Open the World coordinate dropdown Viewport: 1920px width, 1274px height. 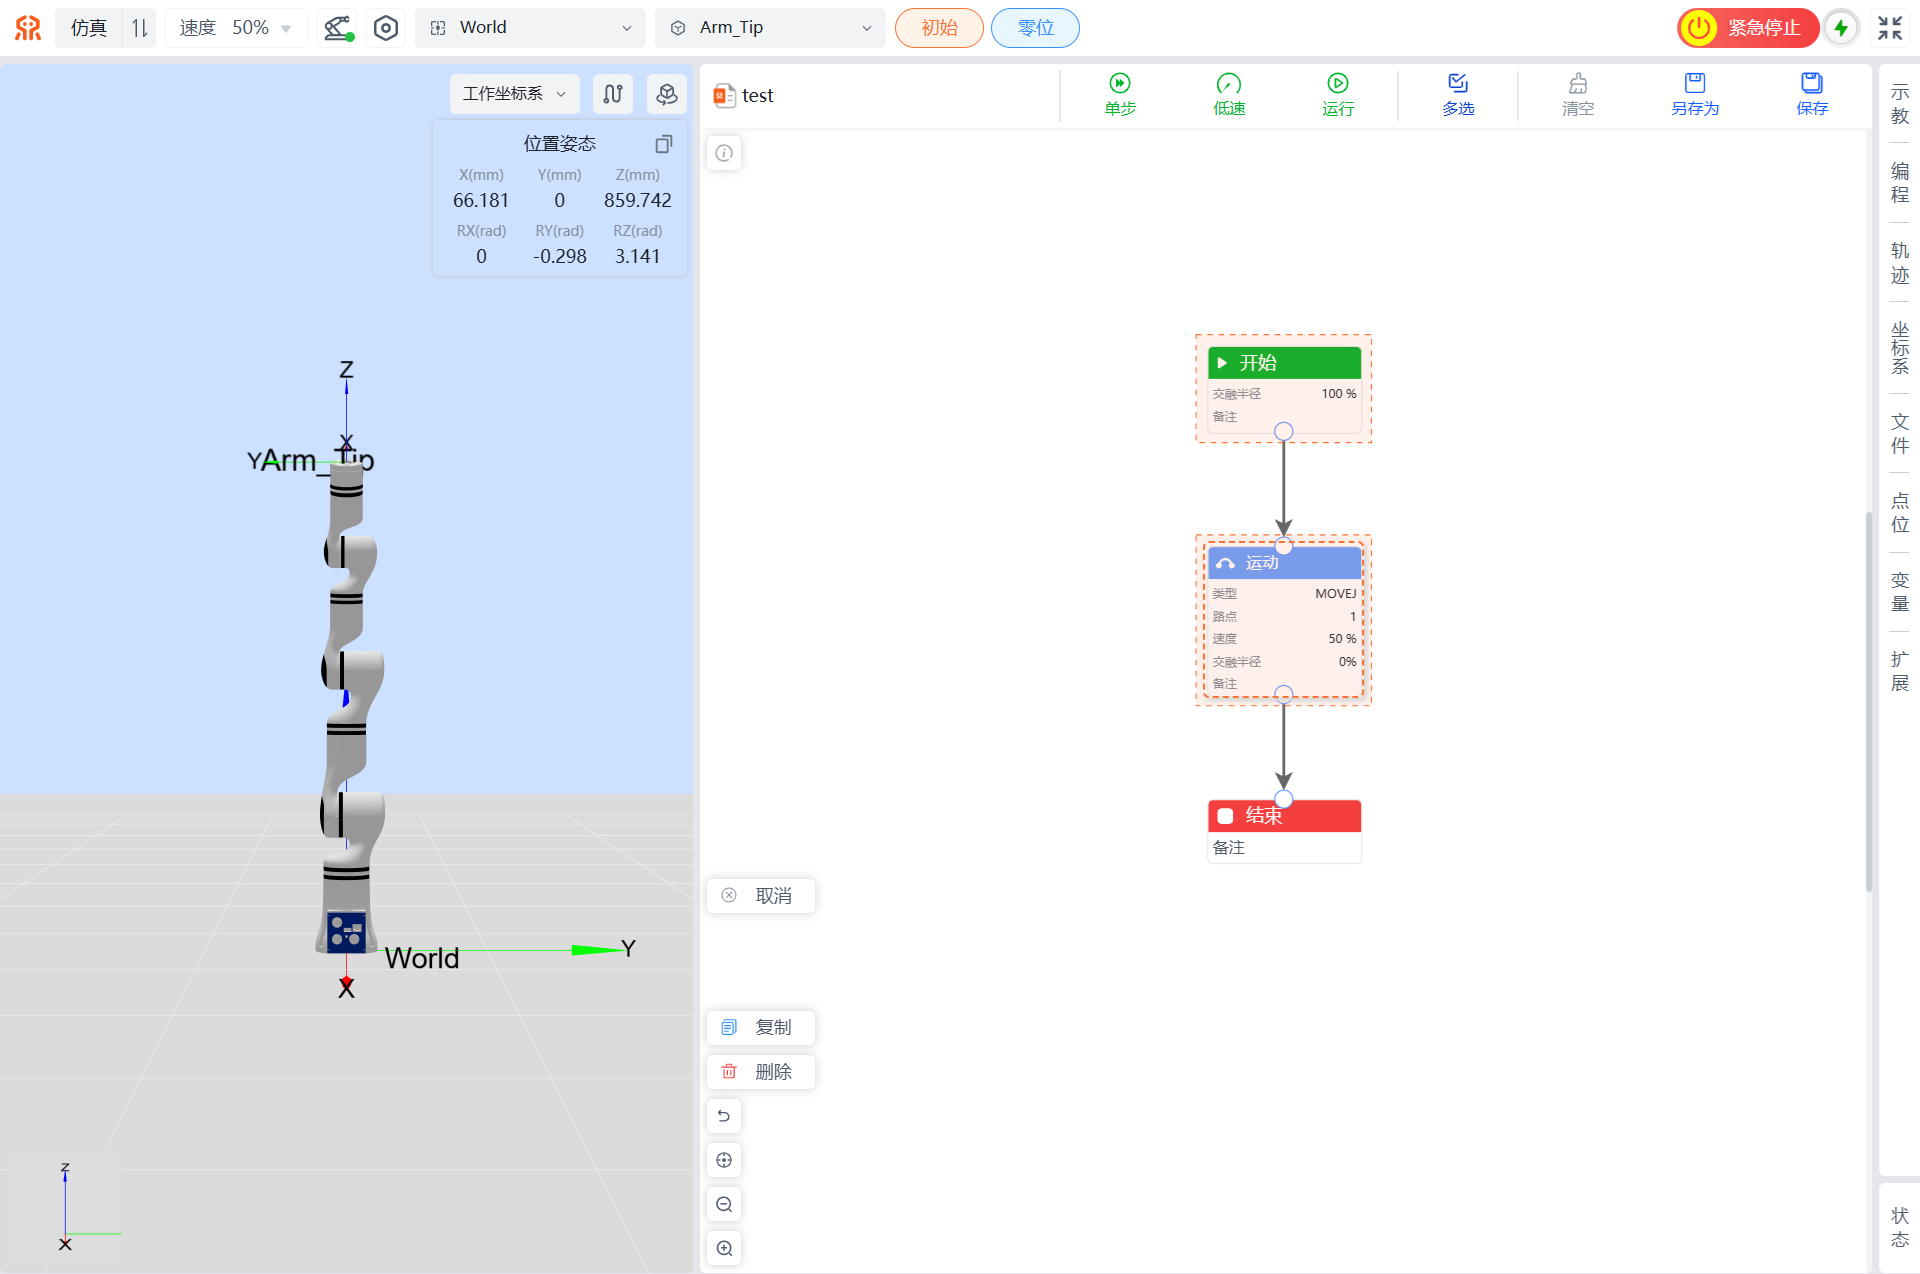[531, 28]
